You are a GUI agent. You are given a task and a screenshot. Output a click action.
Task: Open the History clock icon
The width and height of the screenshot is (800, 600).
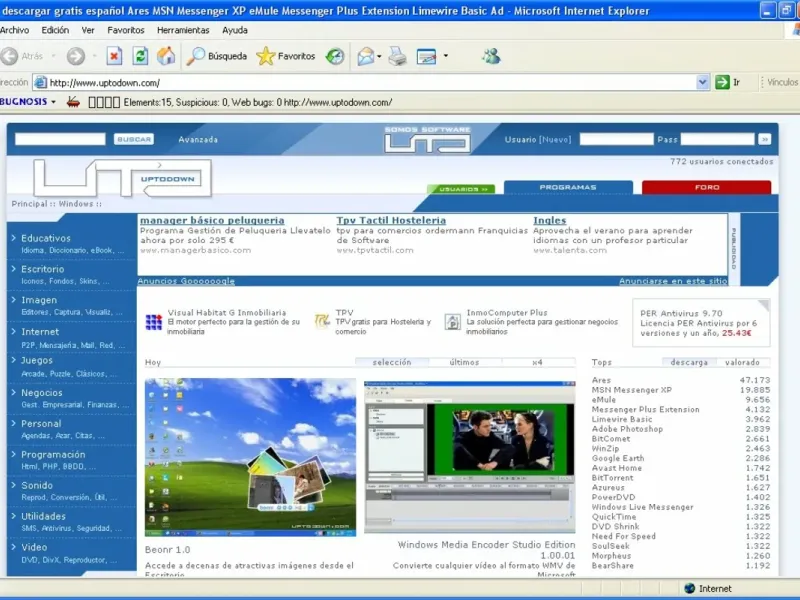pyautogui.click(x=335, y=56)
